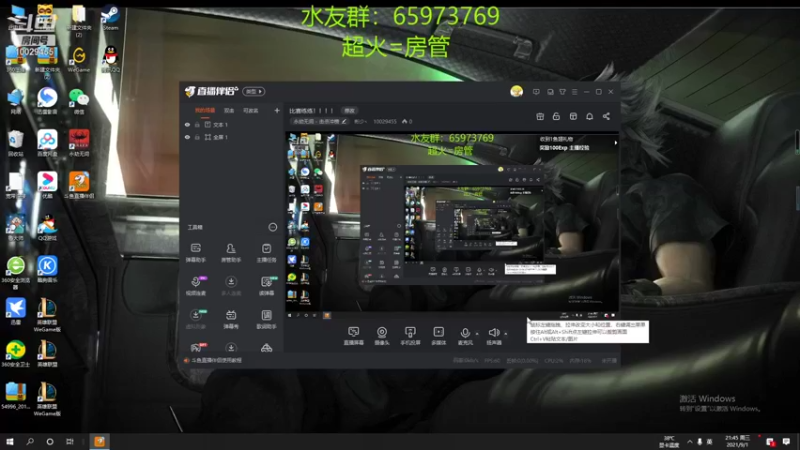Select the 文本 1 source row

point(232,124)
